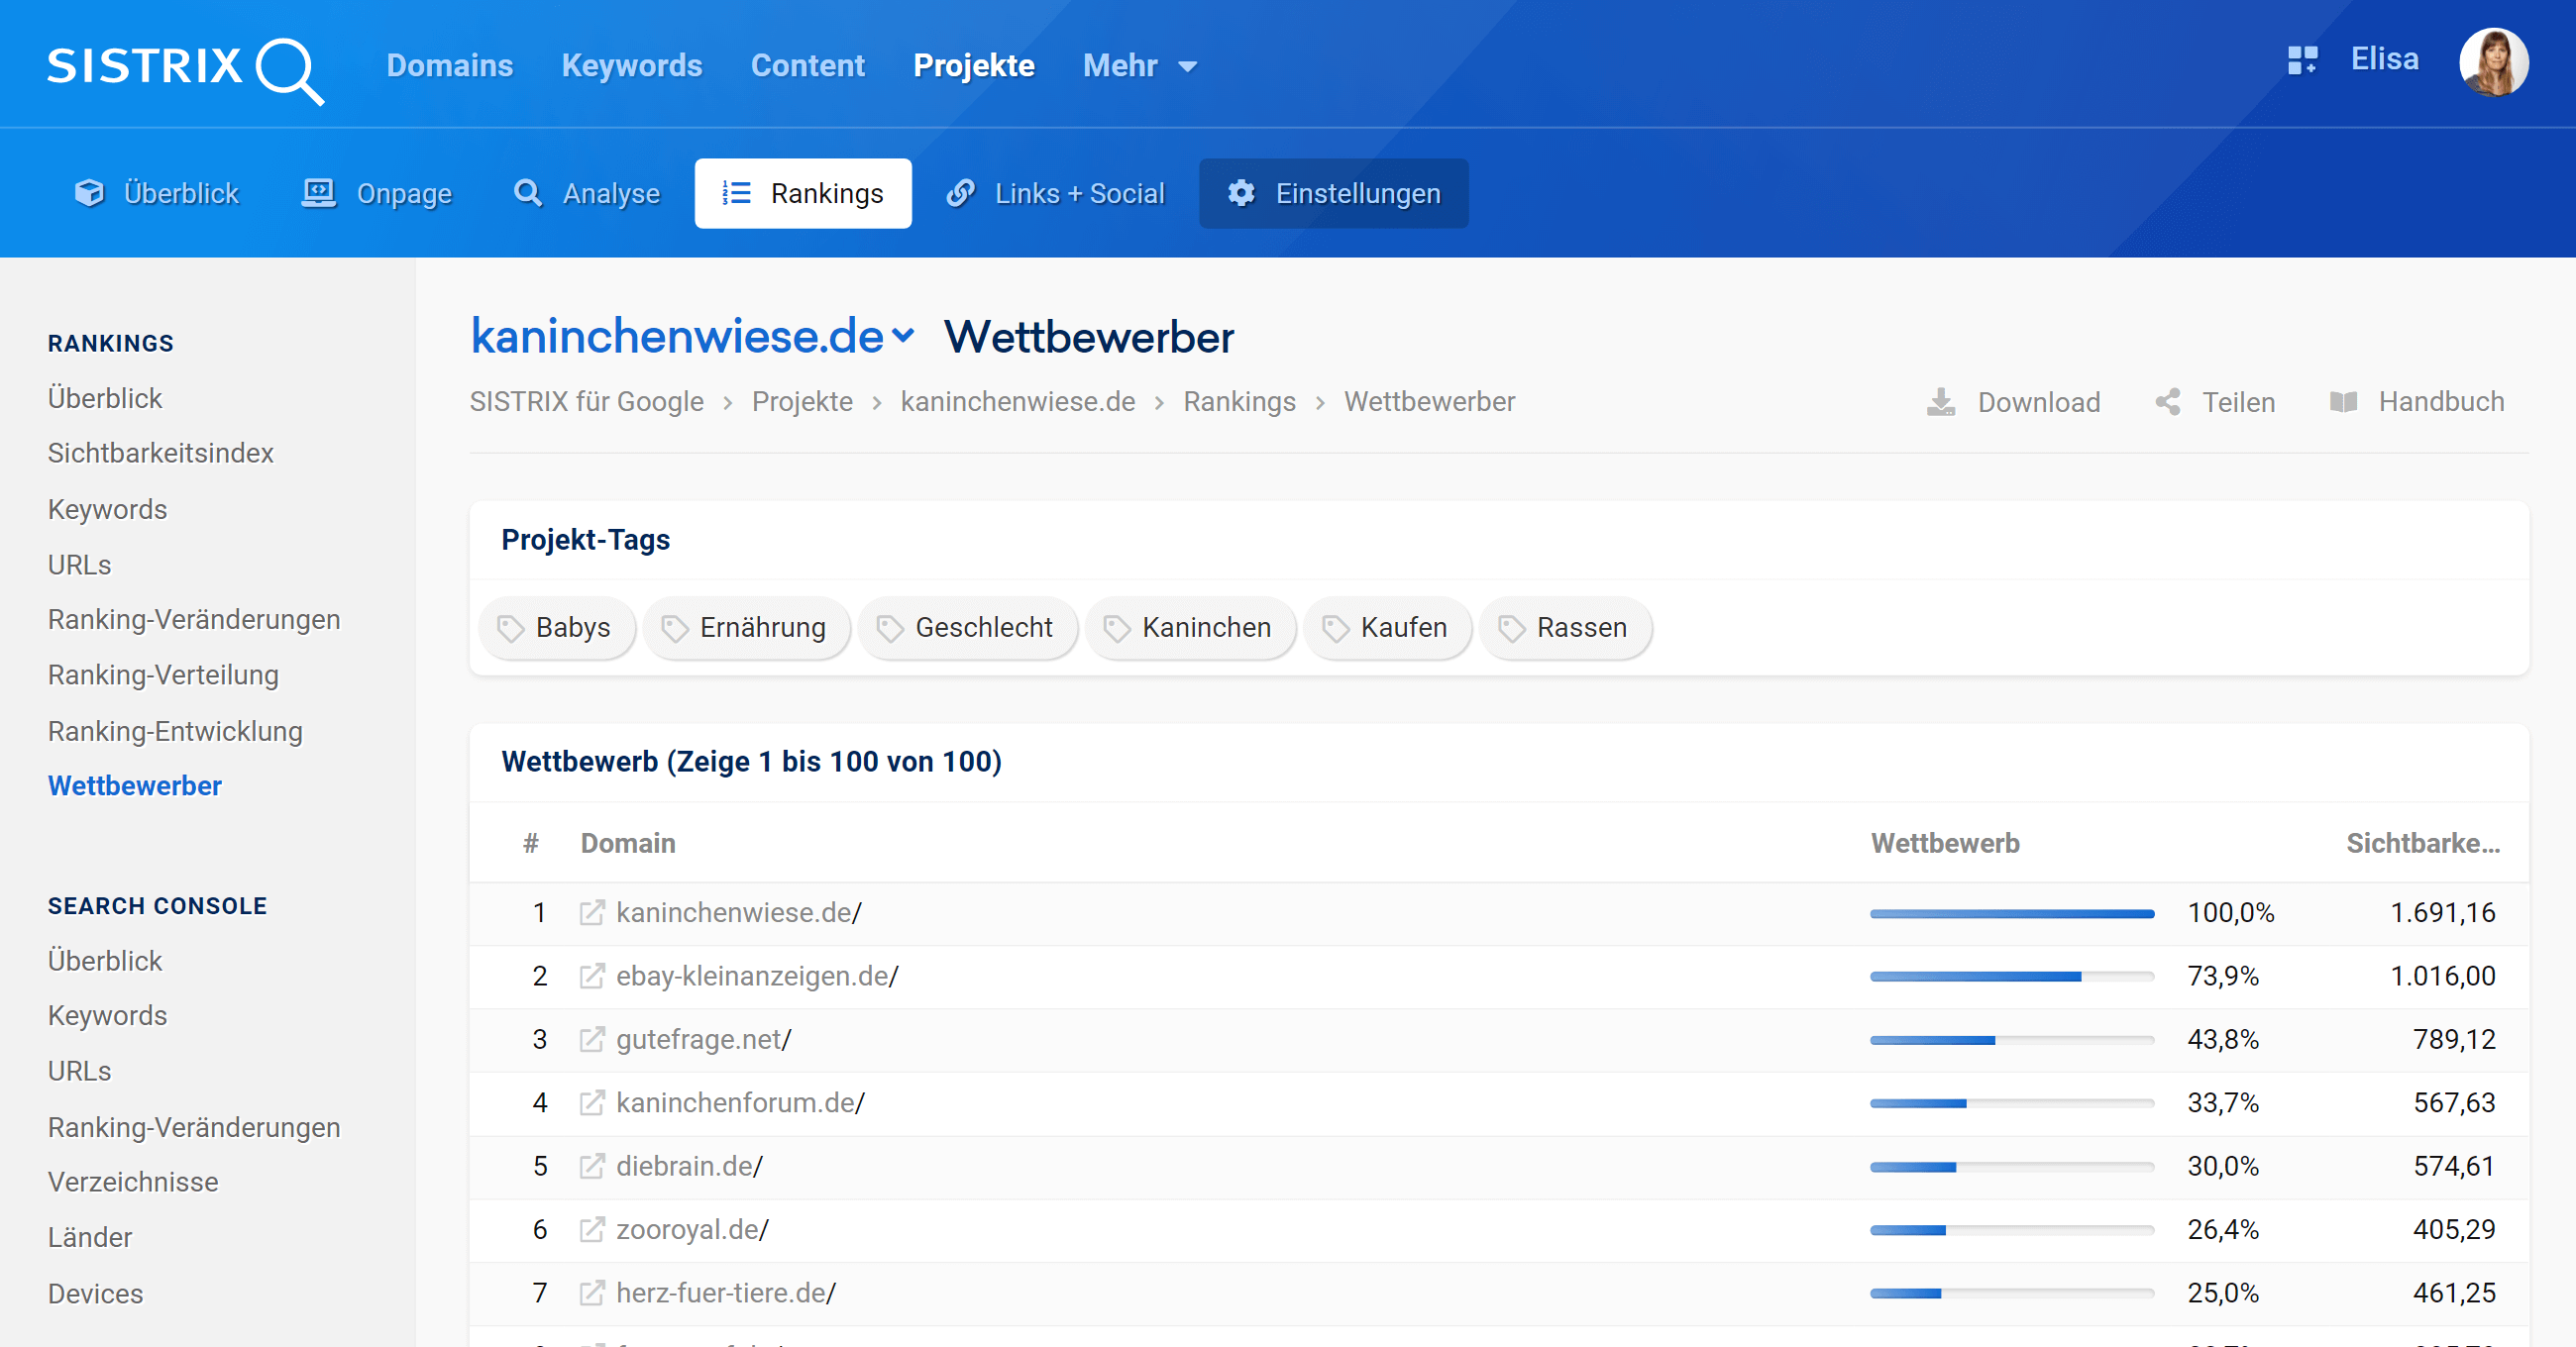The height and width of the screenshot is (1347, 2576).
Task: Toggle the Babys project tag
Action: 556,628
